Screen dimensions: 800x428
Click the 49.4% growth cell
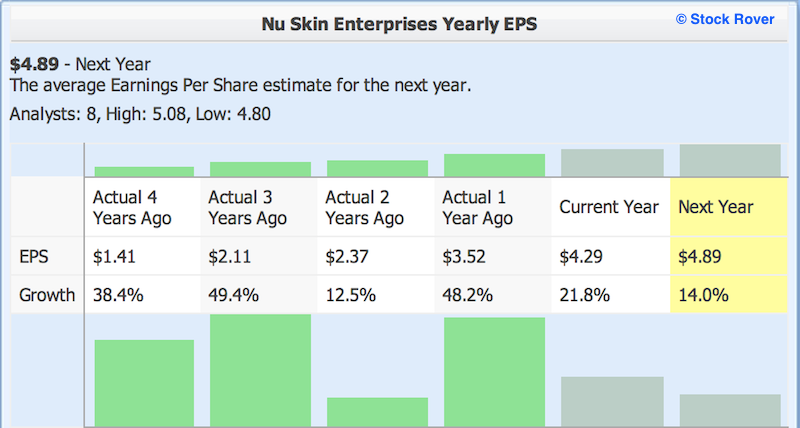point(259,294)
